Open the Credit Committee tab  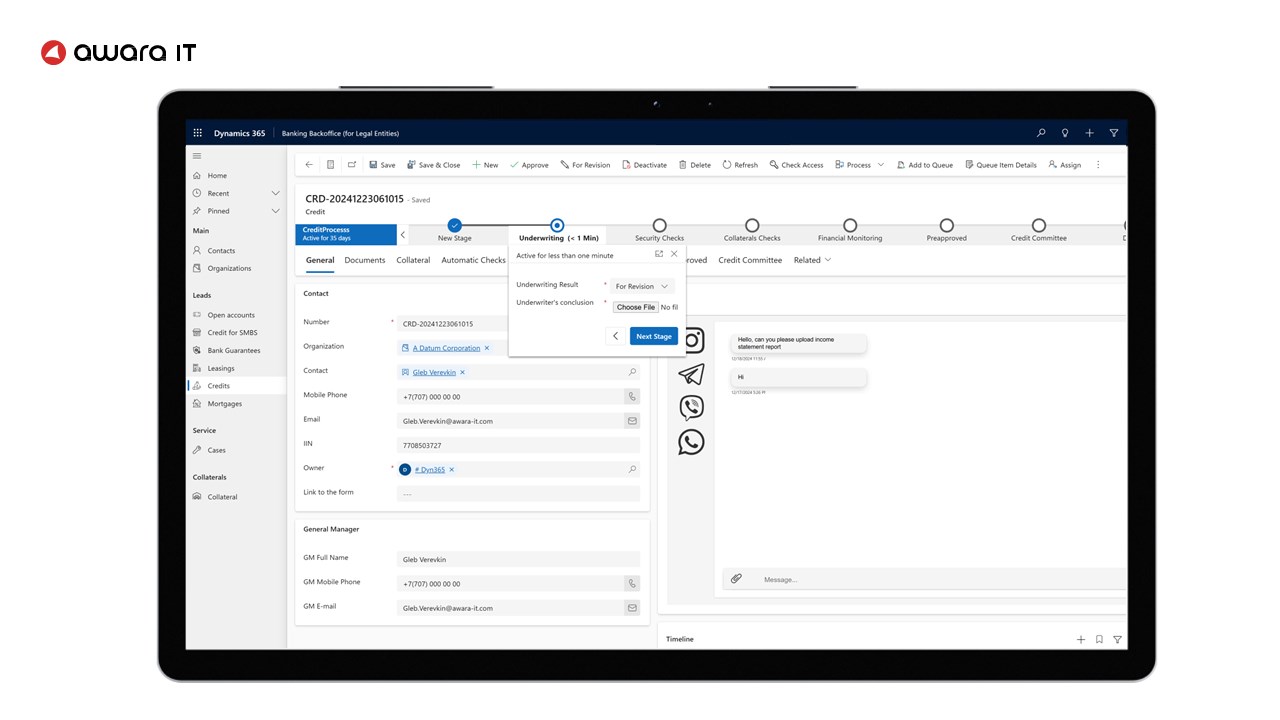[750, 260]
